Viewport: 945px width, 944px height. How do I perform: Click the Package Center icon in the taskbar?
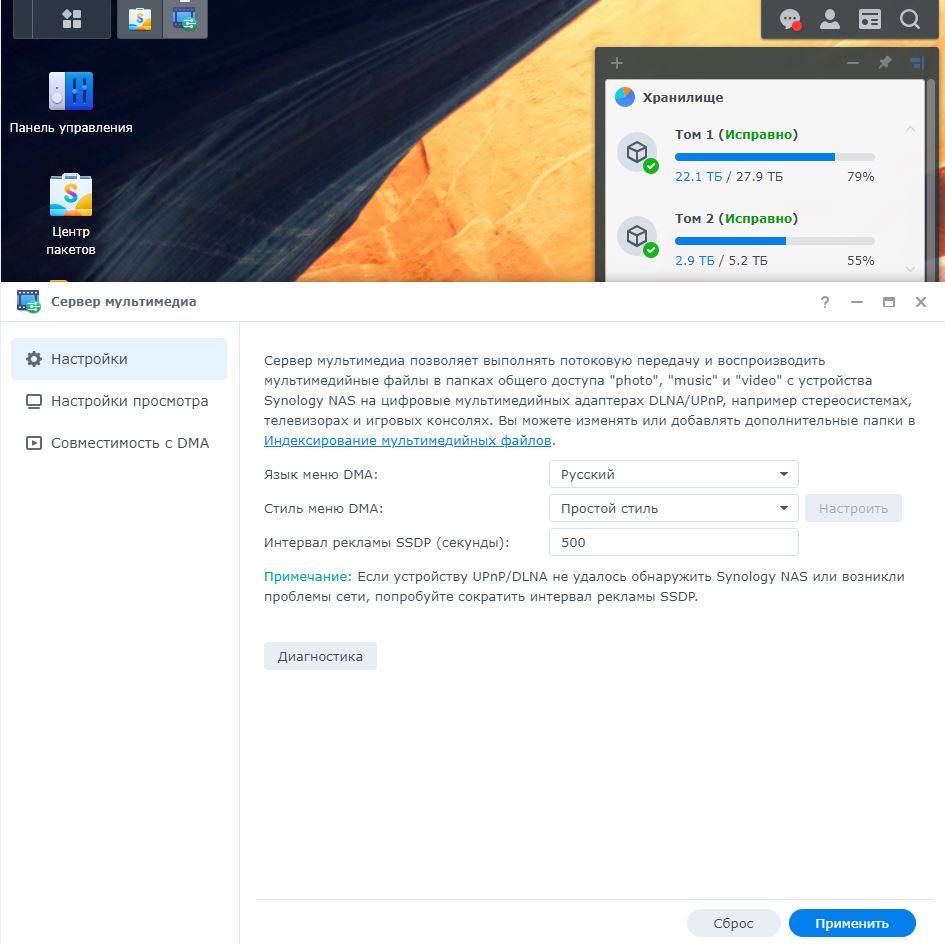coord(140,19)
